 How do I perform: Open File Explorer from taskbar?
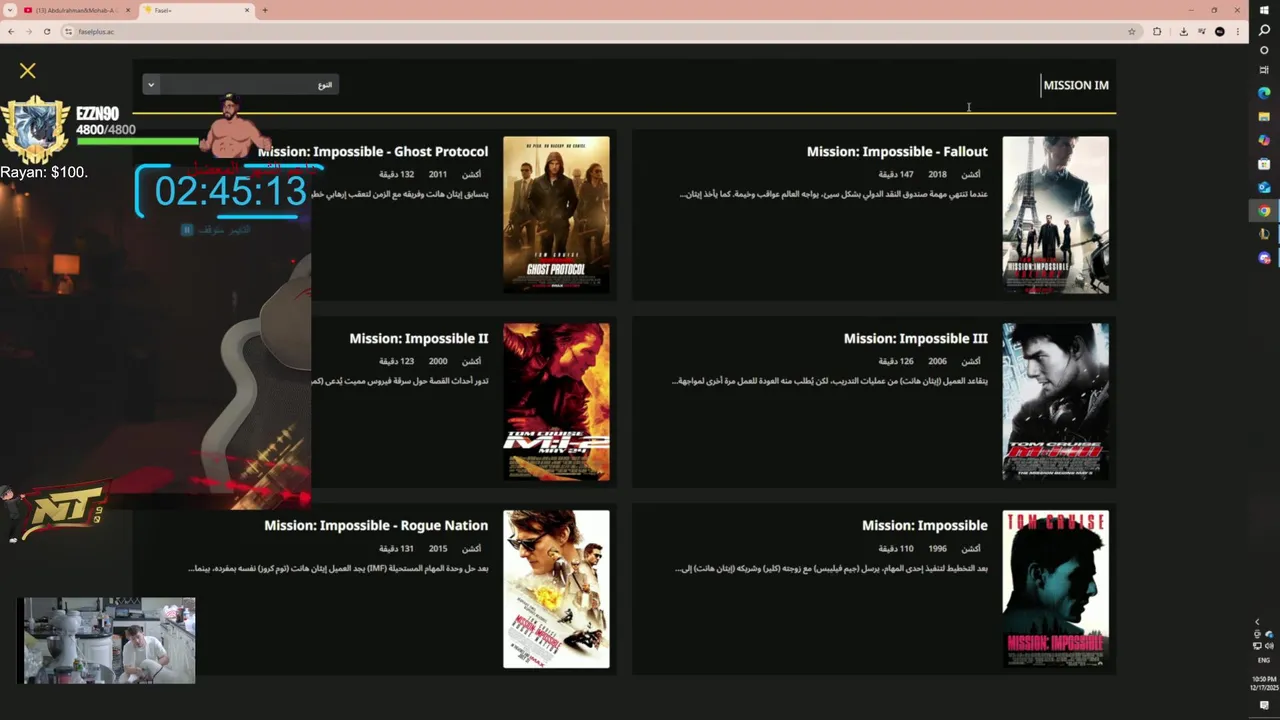click(1264, 117)
